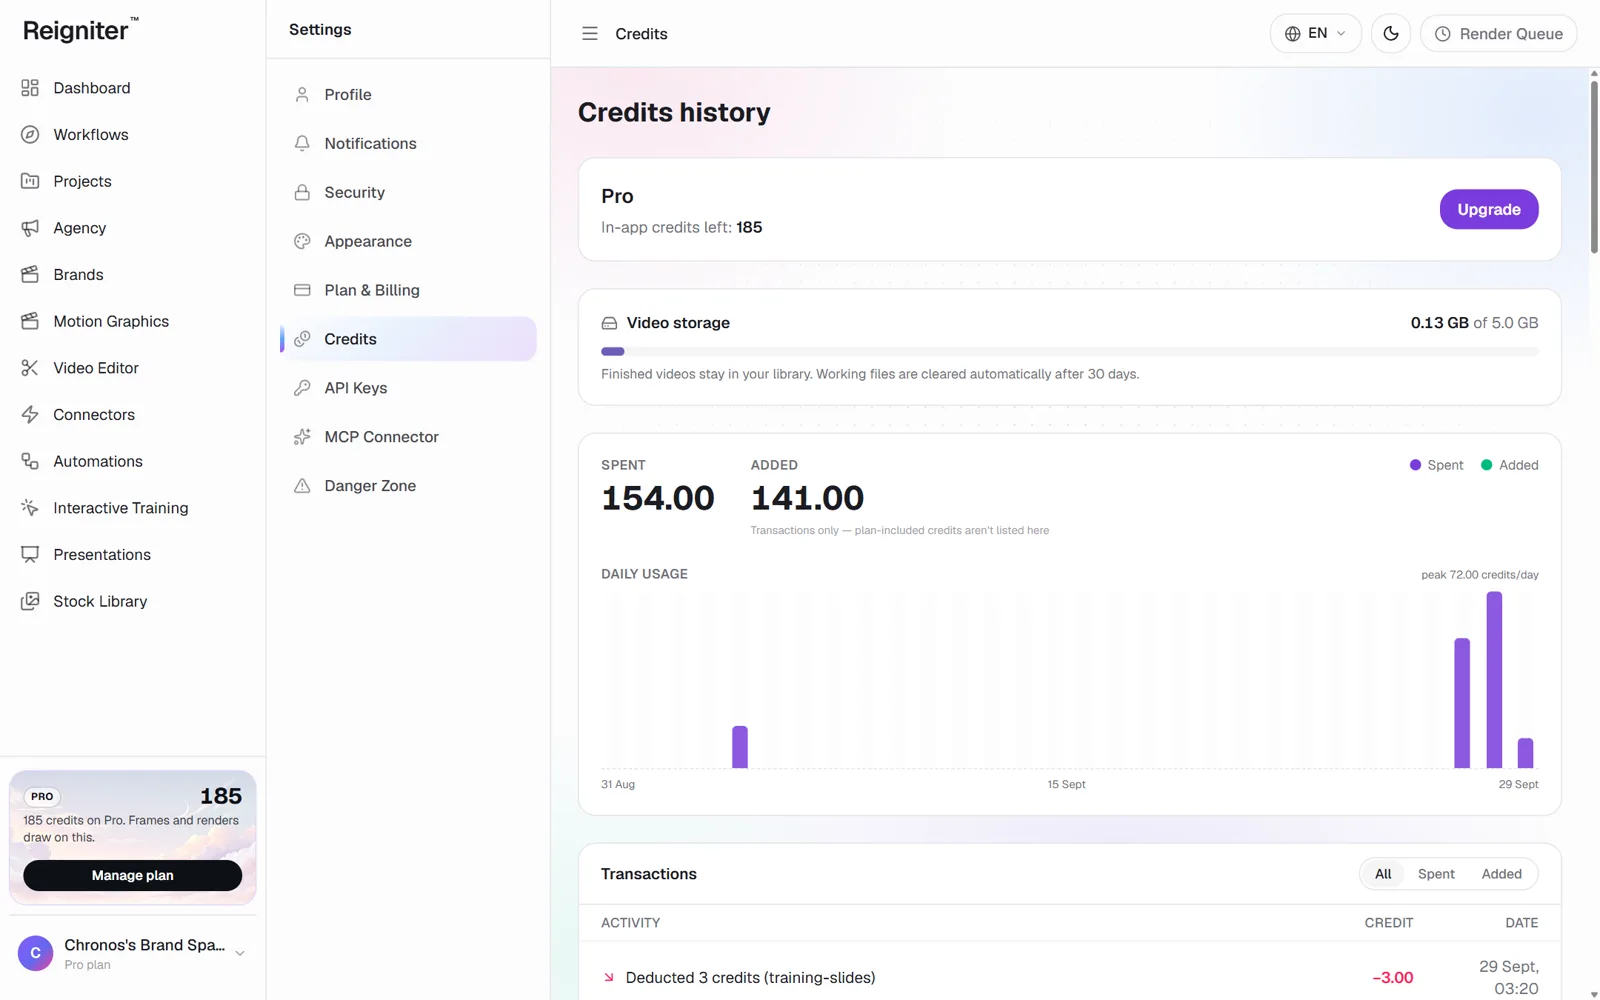Click the API Keys key icon
Image resolution: width=1600 pixels, height=1000 pixels.
(x=302, y=388)
